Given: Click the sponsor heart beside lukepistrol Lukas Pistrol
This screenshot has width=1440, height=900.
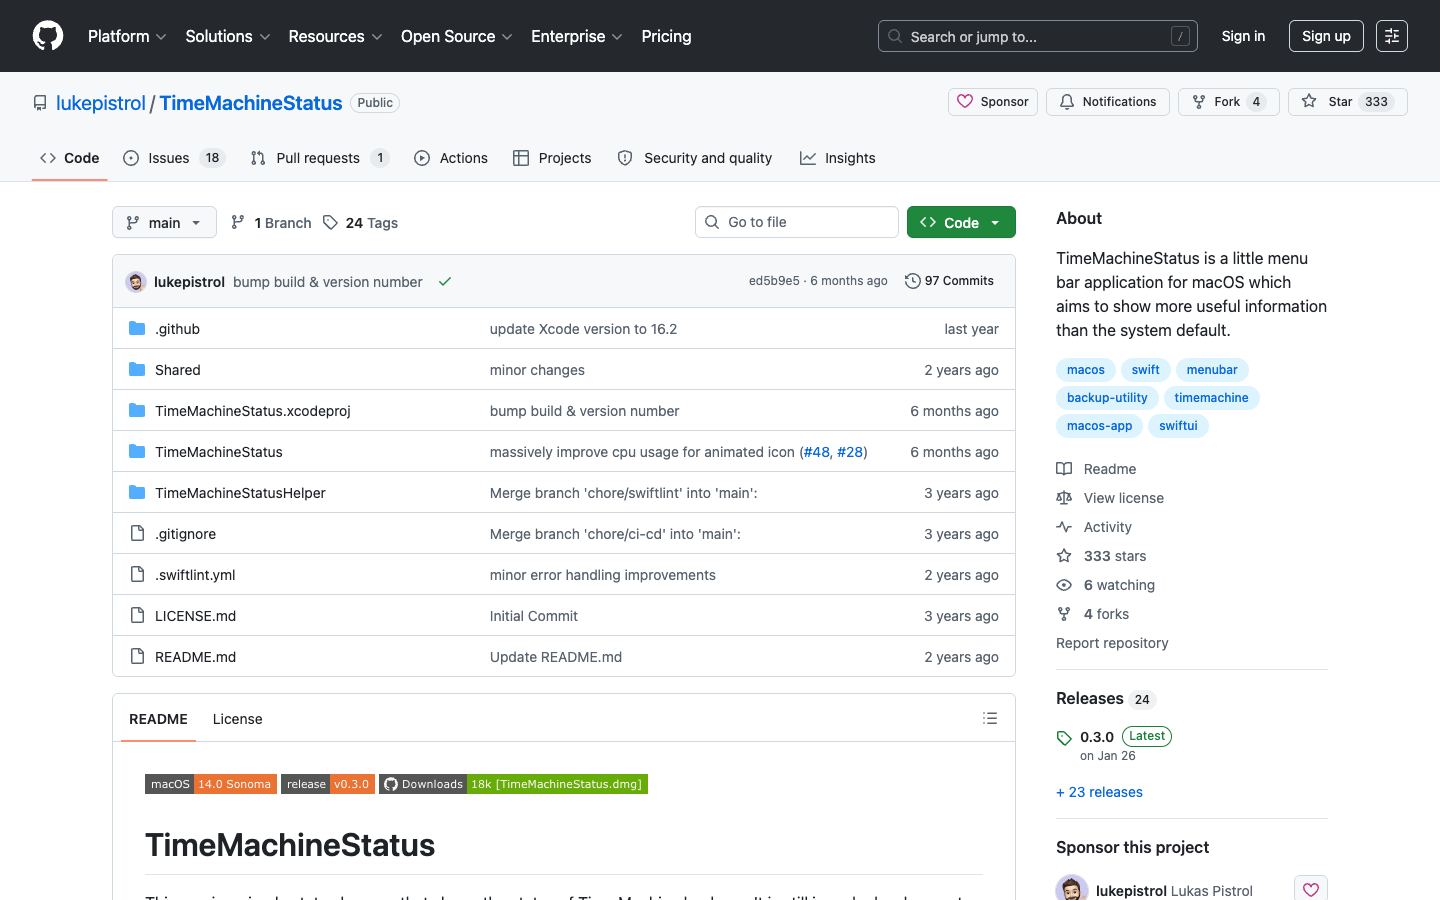Looking at the screenshot, I should click(x=1311, y=890).
